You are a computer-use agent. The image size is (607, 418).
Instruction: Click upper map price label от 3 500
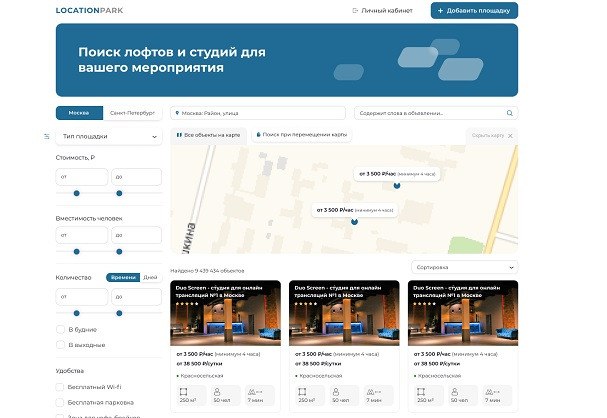coord(397,174)
